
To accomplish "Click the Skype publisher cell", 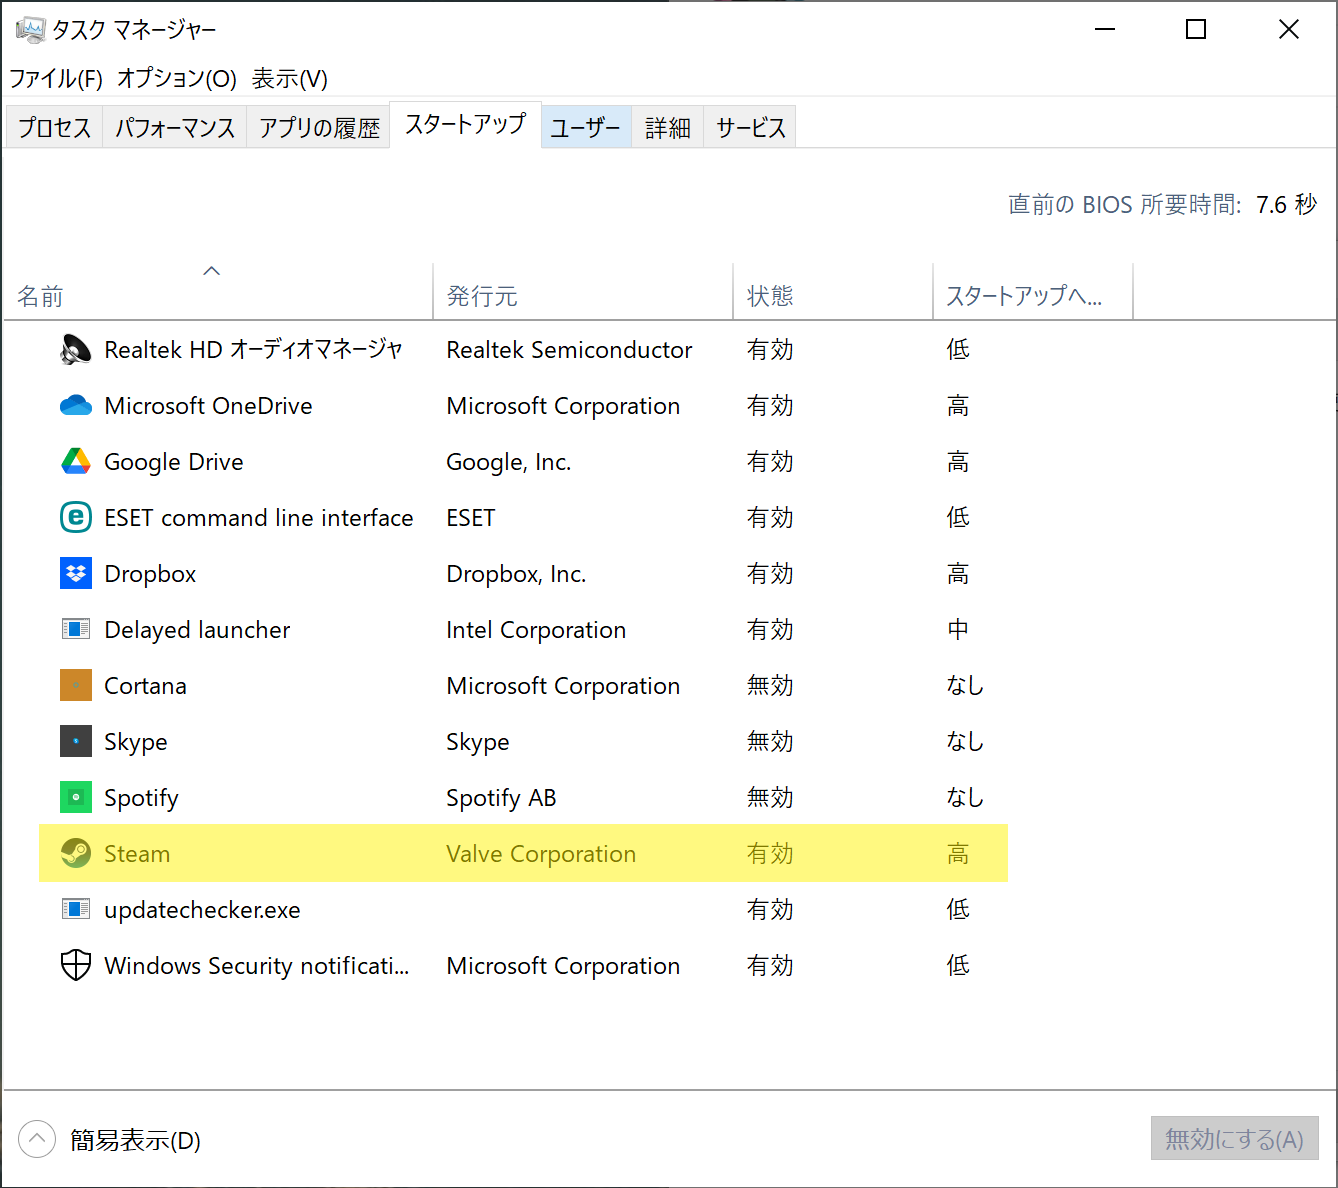I will (x=478, y=742).
